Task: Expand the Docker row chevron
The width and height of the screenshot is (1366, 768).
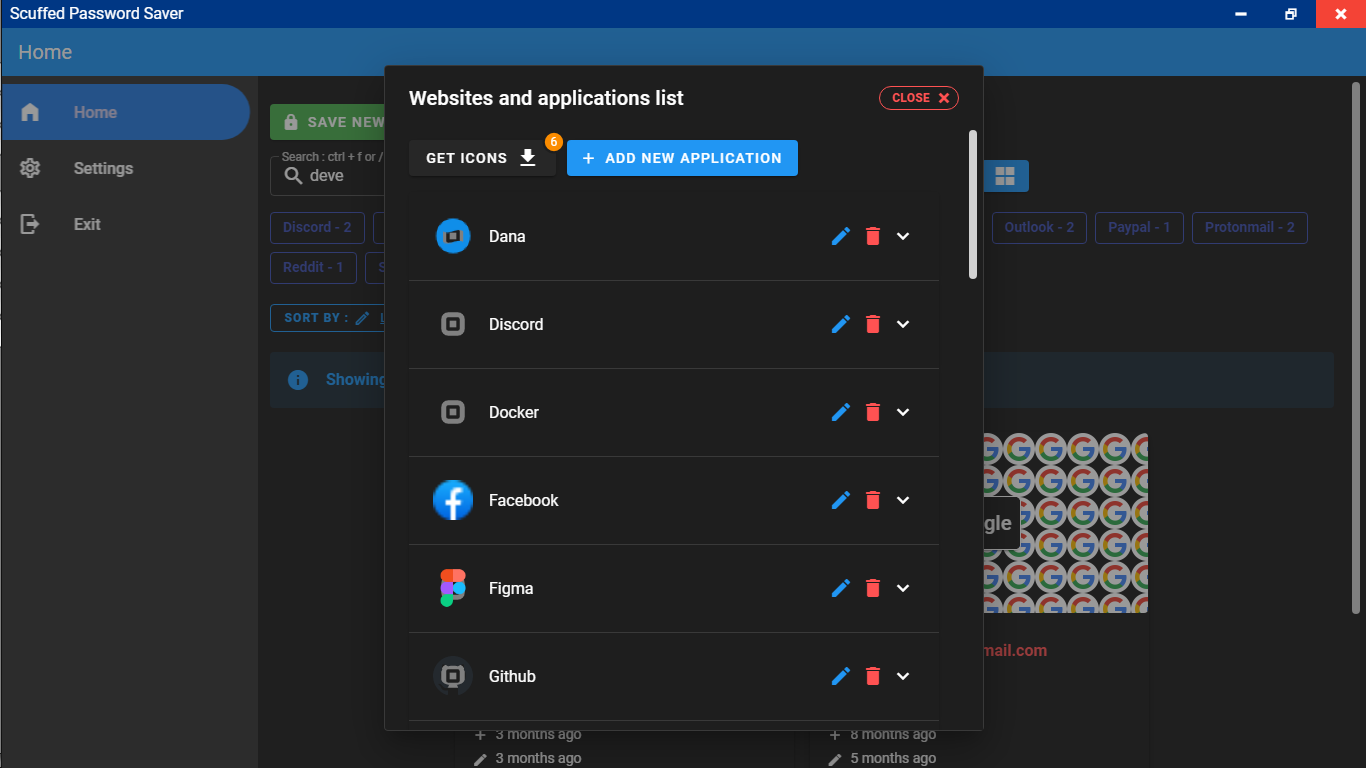Action: click(903, 412)
